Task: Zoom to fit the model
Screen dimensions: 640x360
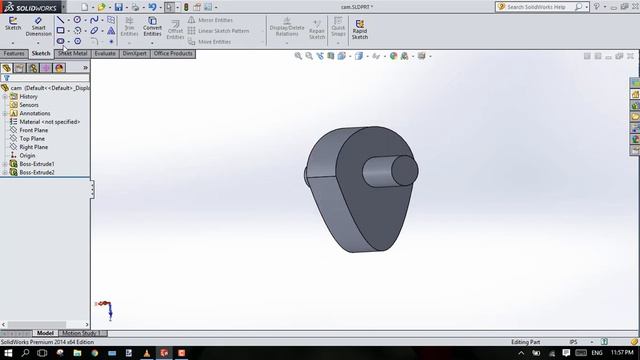Action: tap(298, 56)
